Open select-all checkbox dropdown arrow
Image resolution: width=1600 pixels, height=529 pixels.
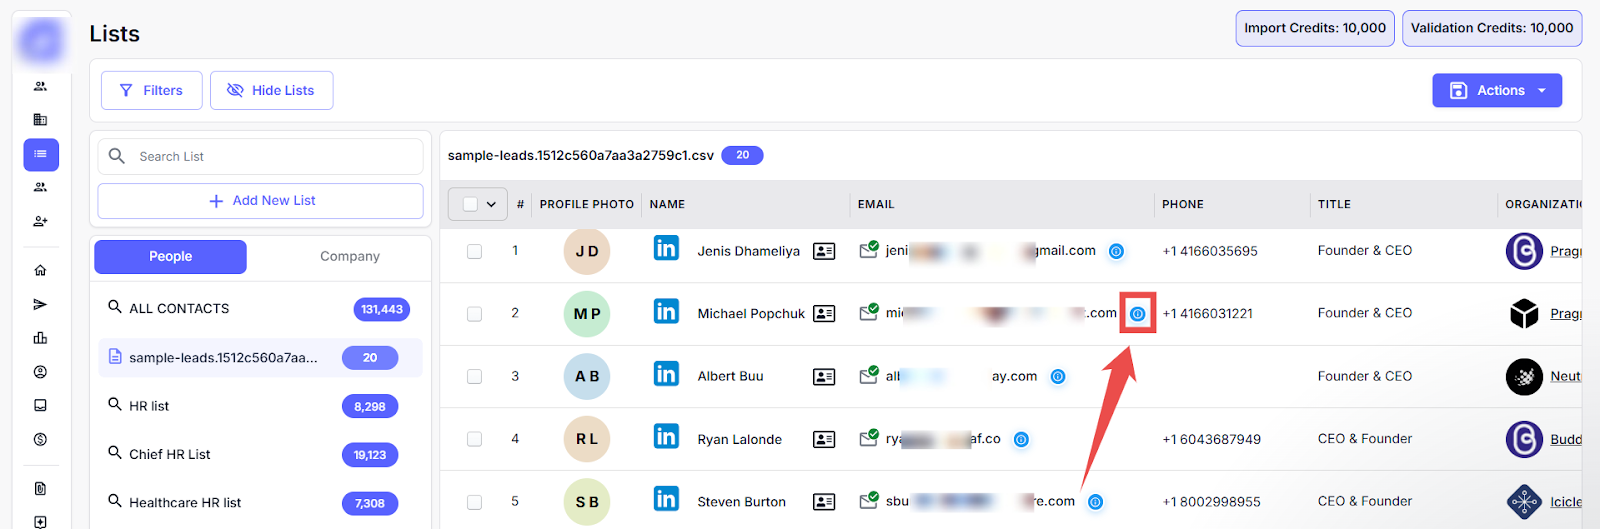click(491, 204)
